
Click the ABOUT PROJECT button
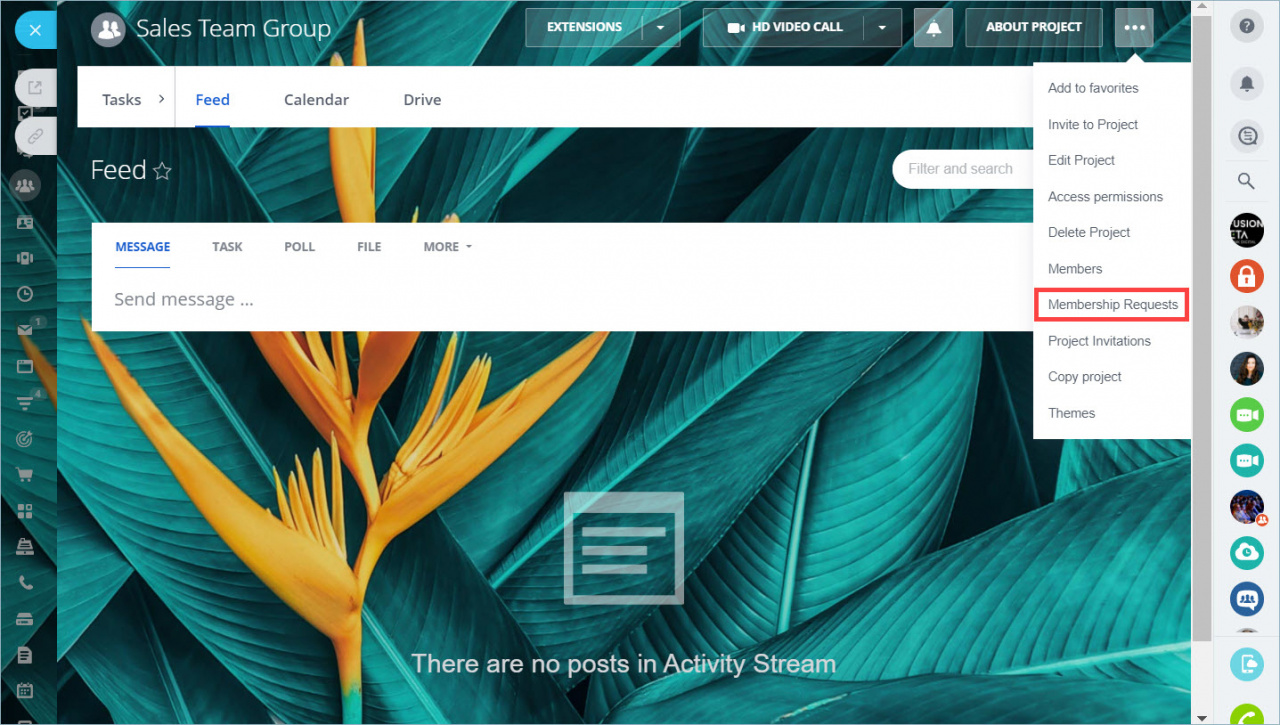coord(1034,28)
